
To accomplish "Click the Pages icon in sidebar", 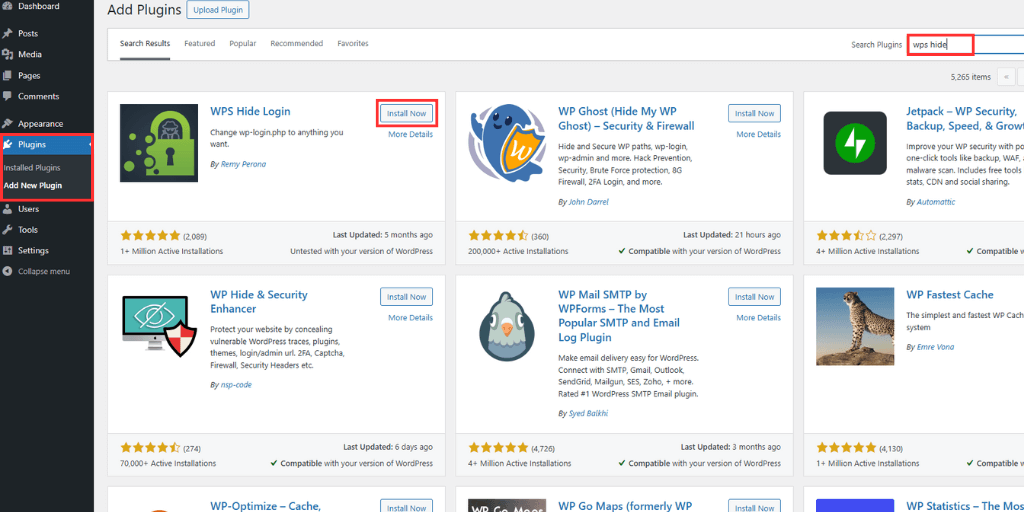I will [7, 75].
